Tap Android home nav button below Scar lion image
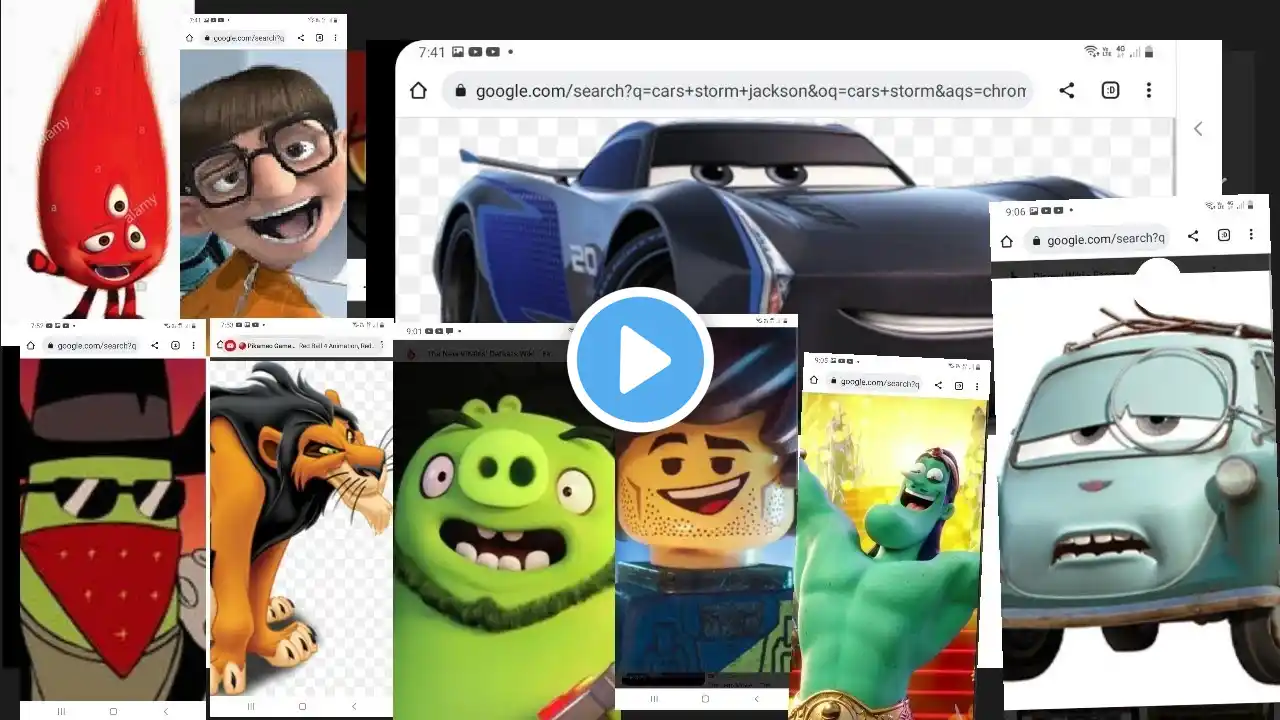The height and width of the screenshot is (720, 1280). click(x=302, y=706)
